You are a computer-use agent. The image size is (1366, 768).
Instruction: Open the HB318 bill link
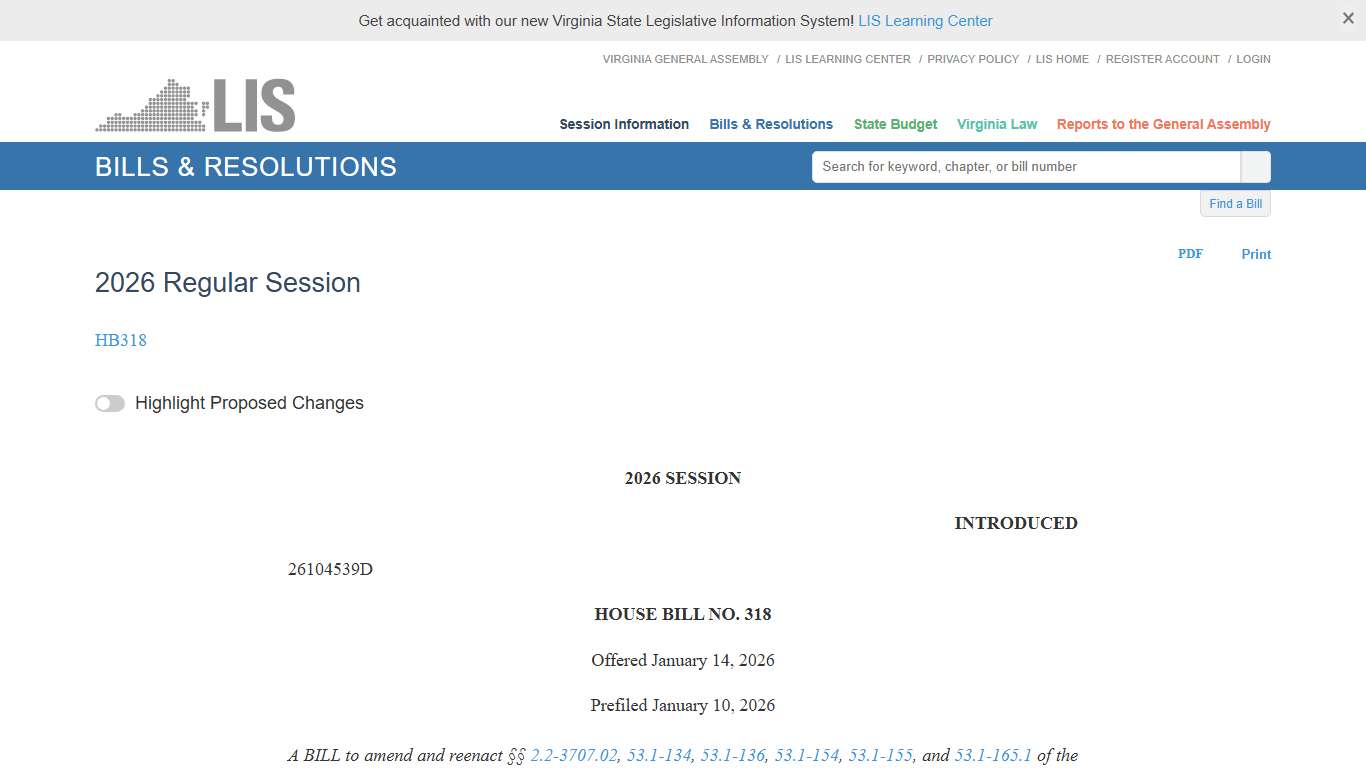coord(120,340)
